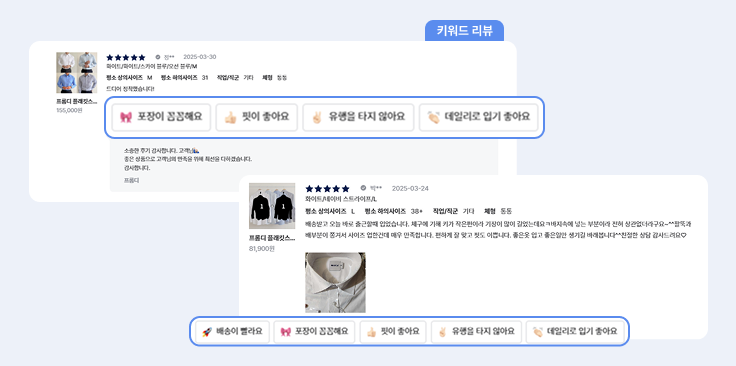
Task: Open the four-shirt product thumbnail priced 155,000원
Action: (77, 73)
